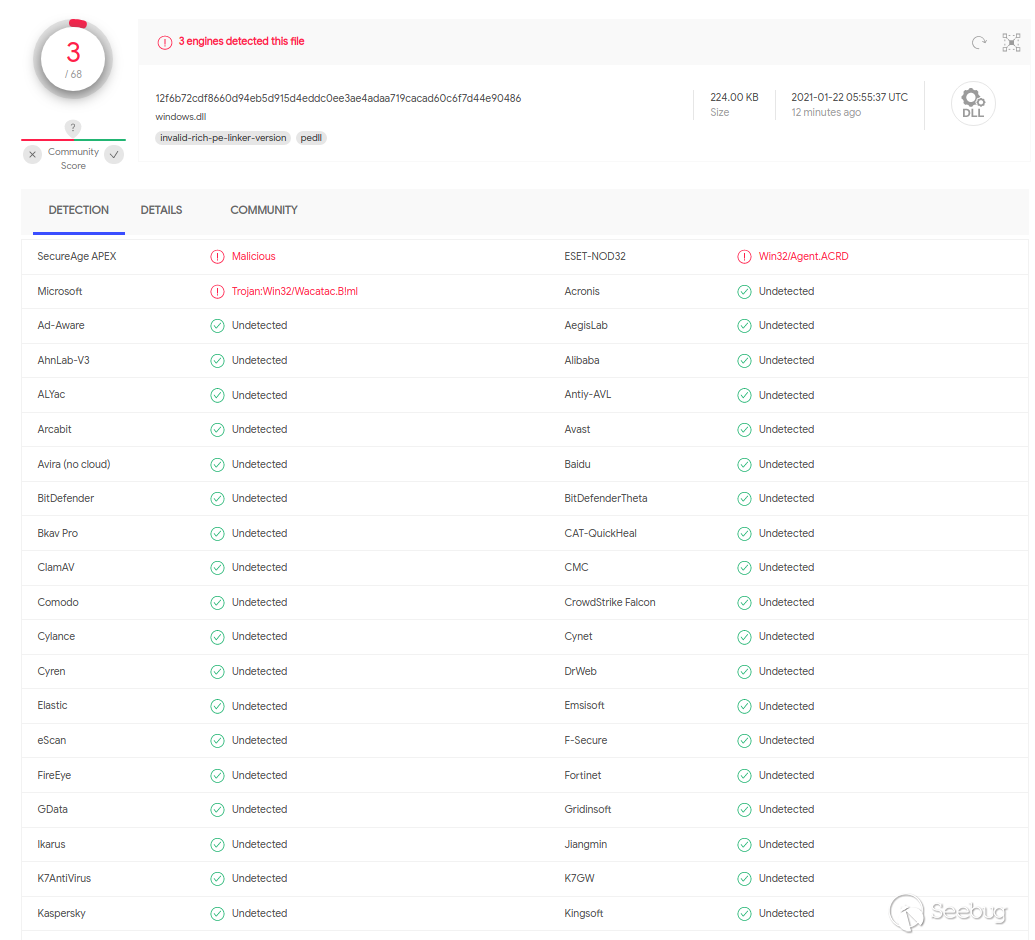Viewport: 1035px width, 940px height.
Task: Click the alert icon in SecureAge APEX row
Action: click(217, 257)
